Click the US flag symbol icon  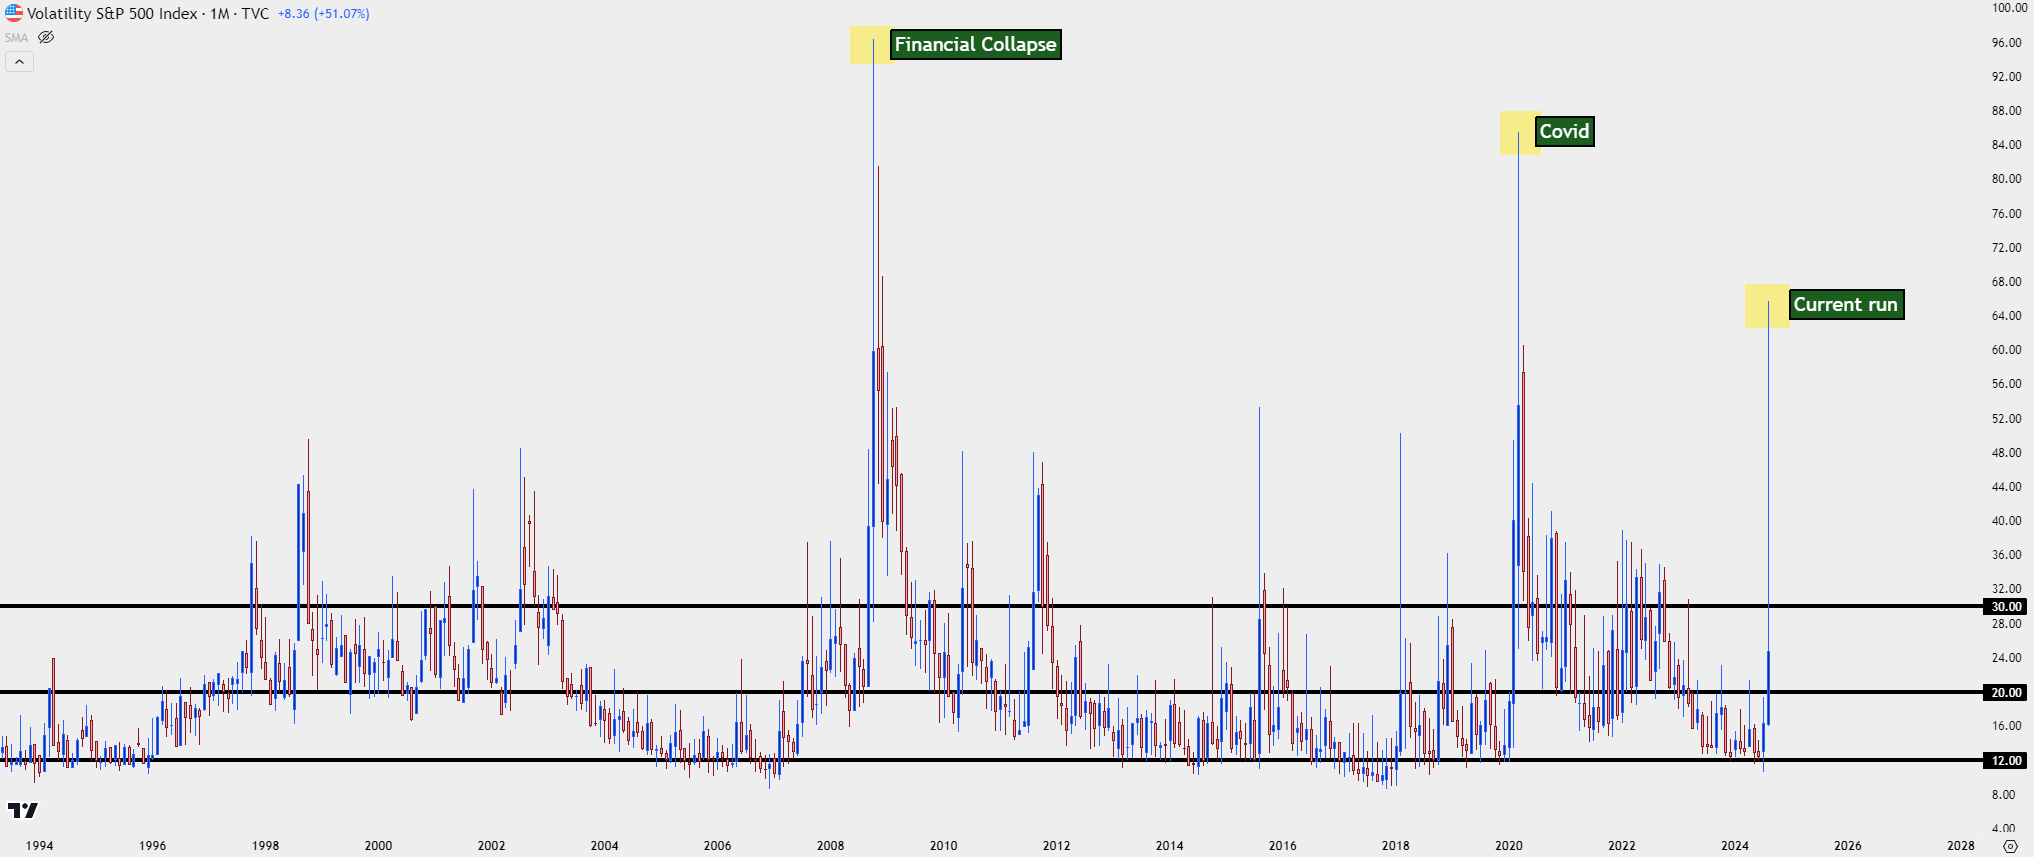click(x=13, y=13)
